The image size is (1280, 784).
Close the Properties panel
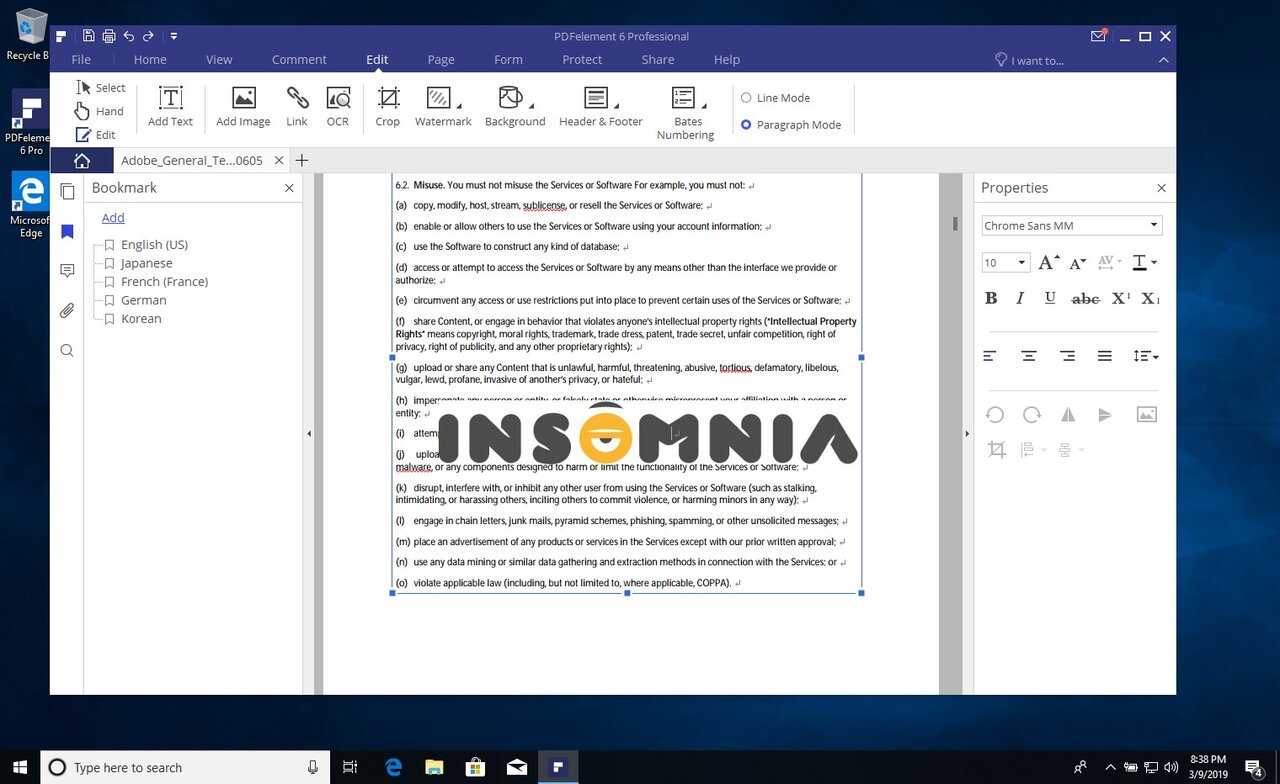pos(1161,188)
